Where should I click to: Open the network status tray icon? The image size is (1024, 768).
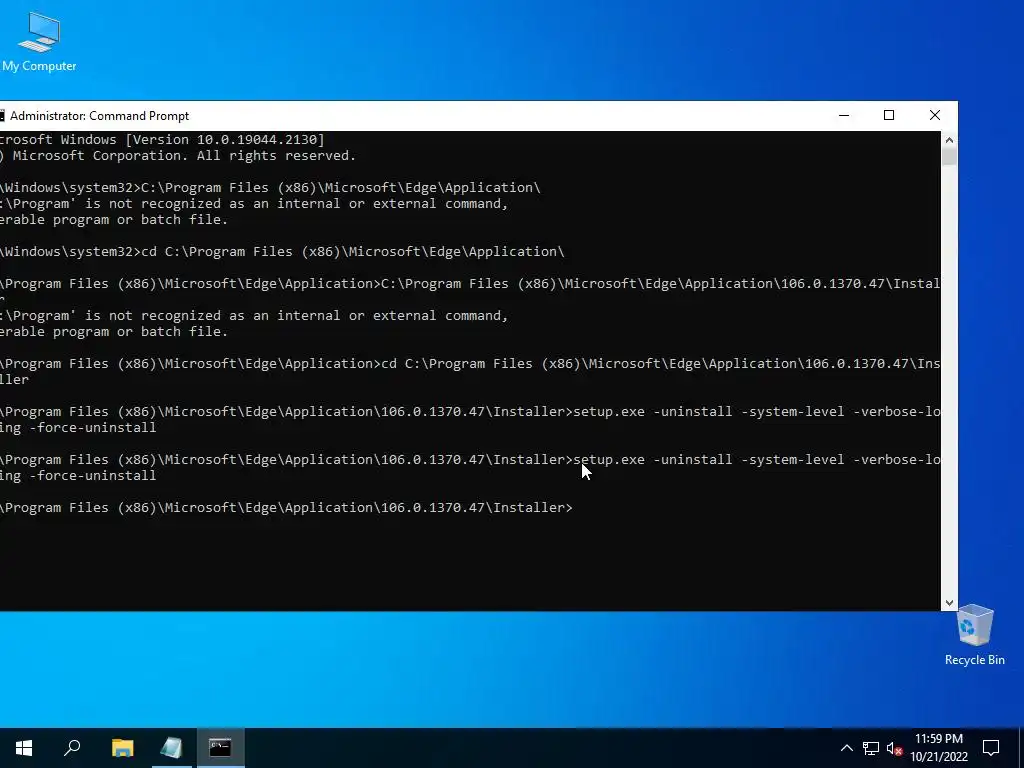[x=871, y=748]
